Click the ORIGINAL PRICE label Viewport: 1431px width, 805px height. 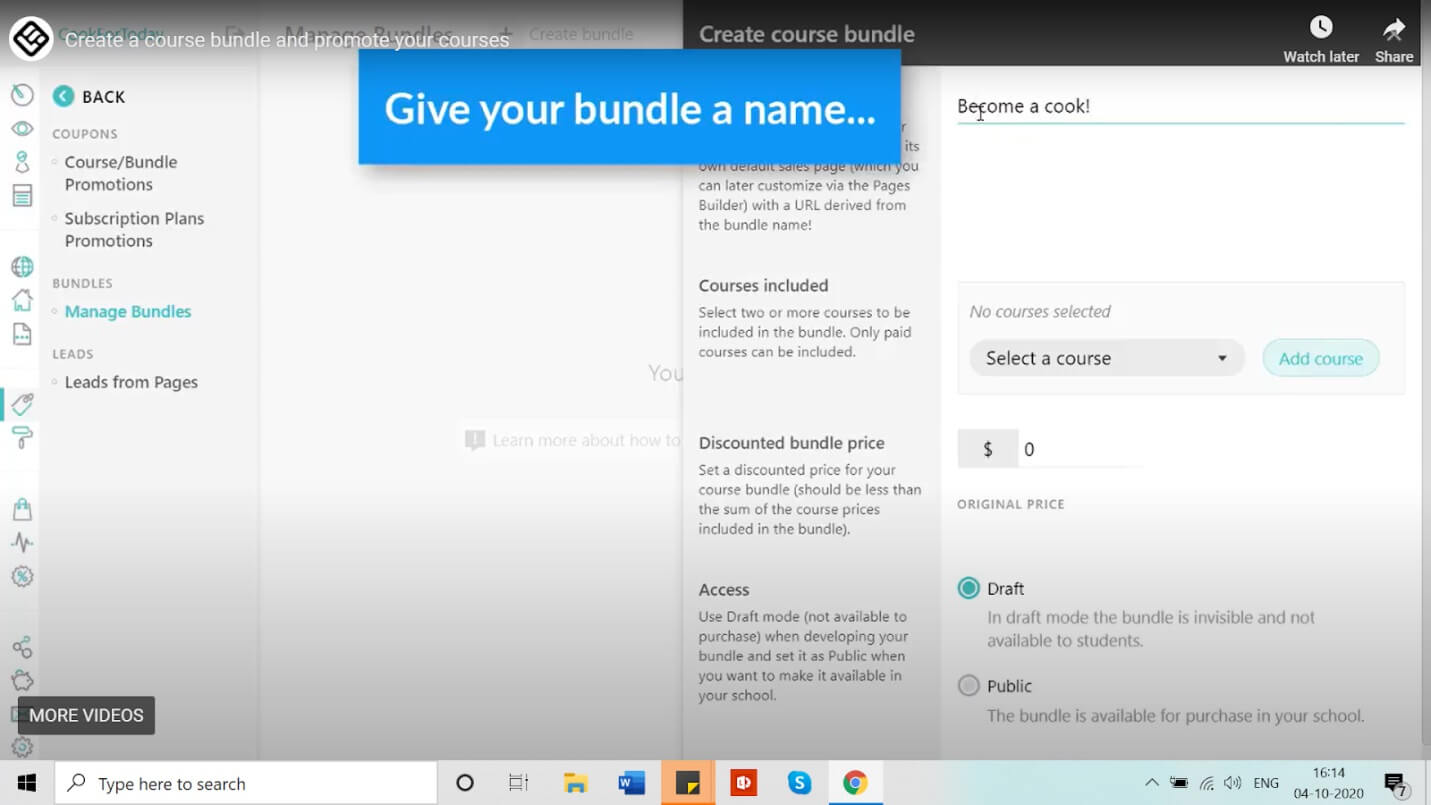[x=1010, y=504]
